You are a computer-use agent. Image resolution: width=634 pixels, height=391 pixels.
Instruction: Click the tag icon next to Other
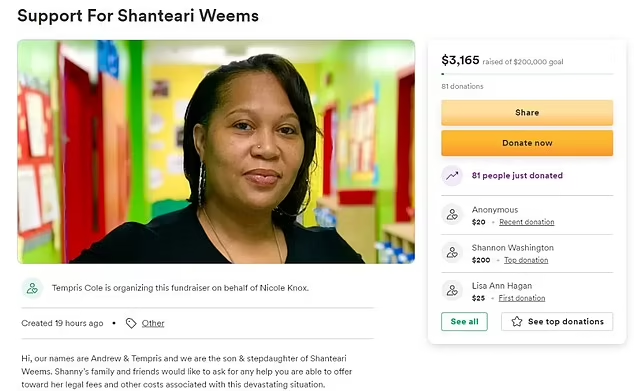(x=131, y=323)
